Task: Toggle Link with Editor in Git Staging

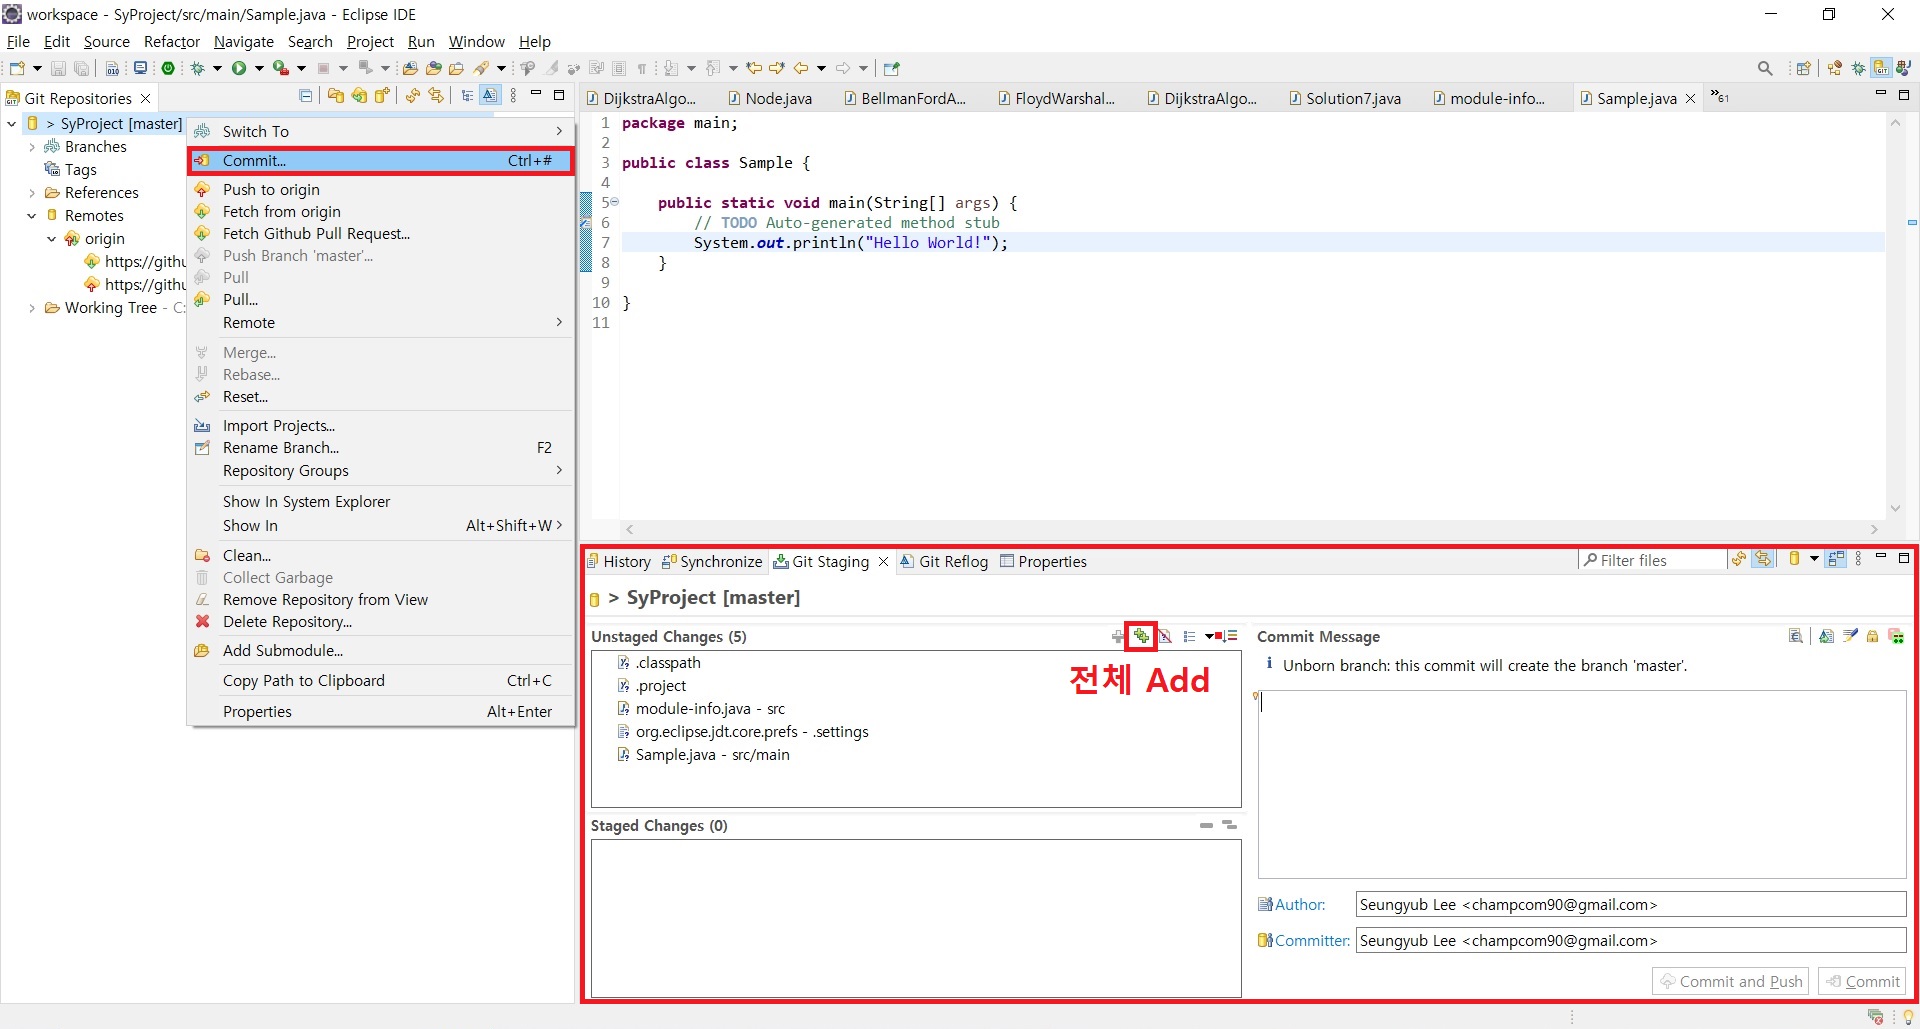Action: [1763, 559]
